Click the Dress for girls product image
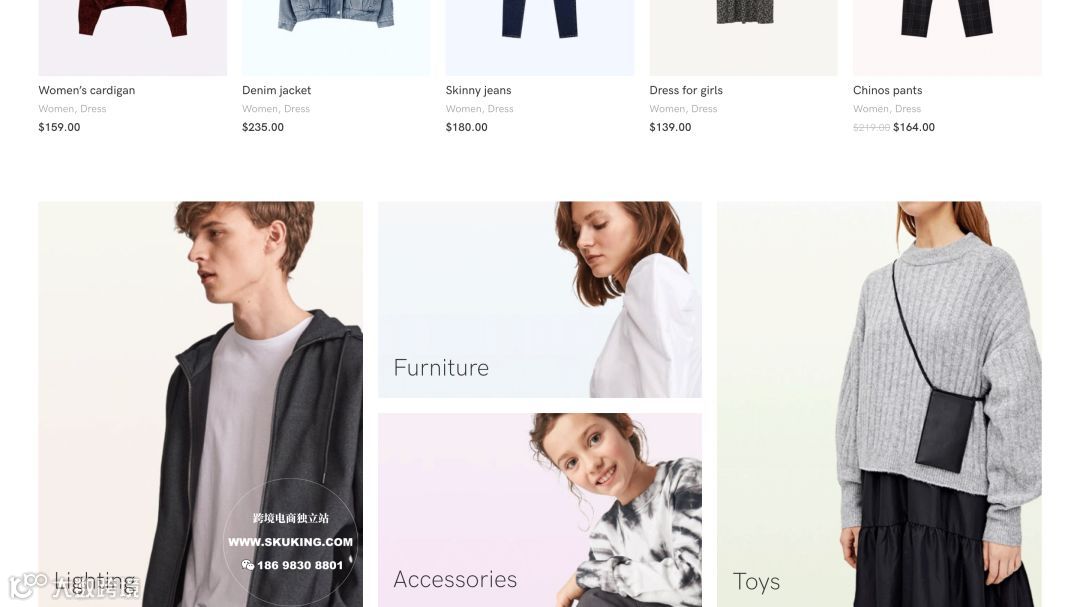Image resolution: width=1080 pixels, height=607 pixels. pyautogui.click(x=743, y=38)
